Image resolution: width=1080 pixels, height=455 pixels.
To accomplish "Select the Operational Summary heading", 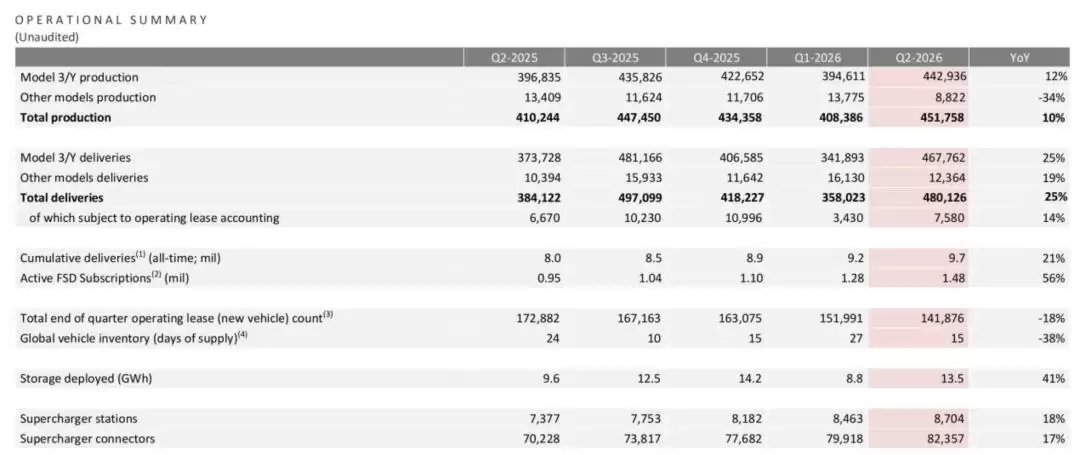I will pyautogui.click(x=111, y=20).
